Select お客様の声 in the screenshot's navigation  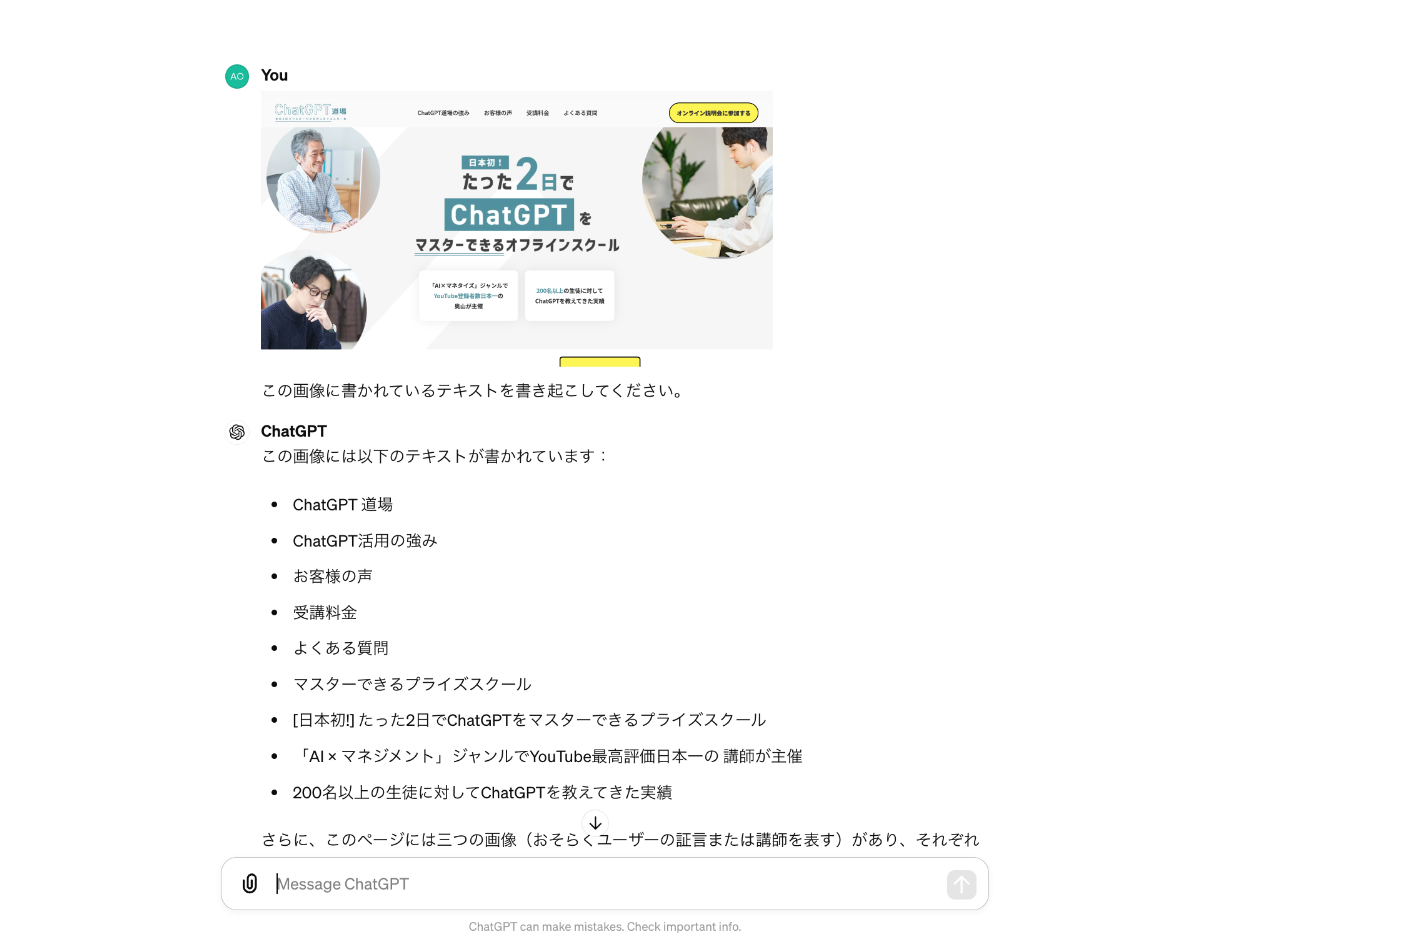pyautogui.click(x=498, y=113)
